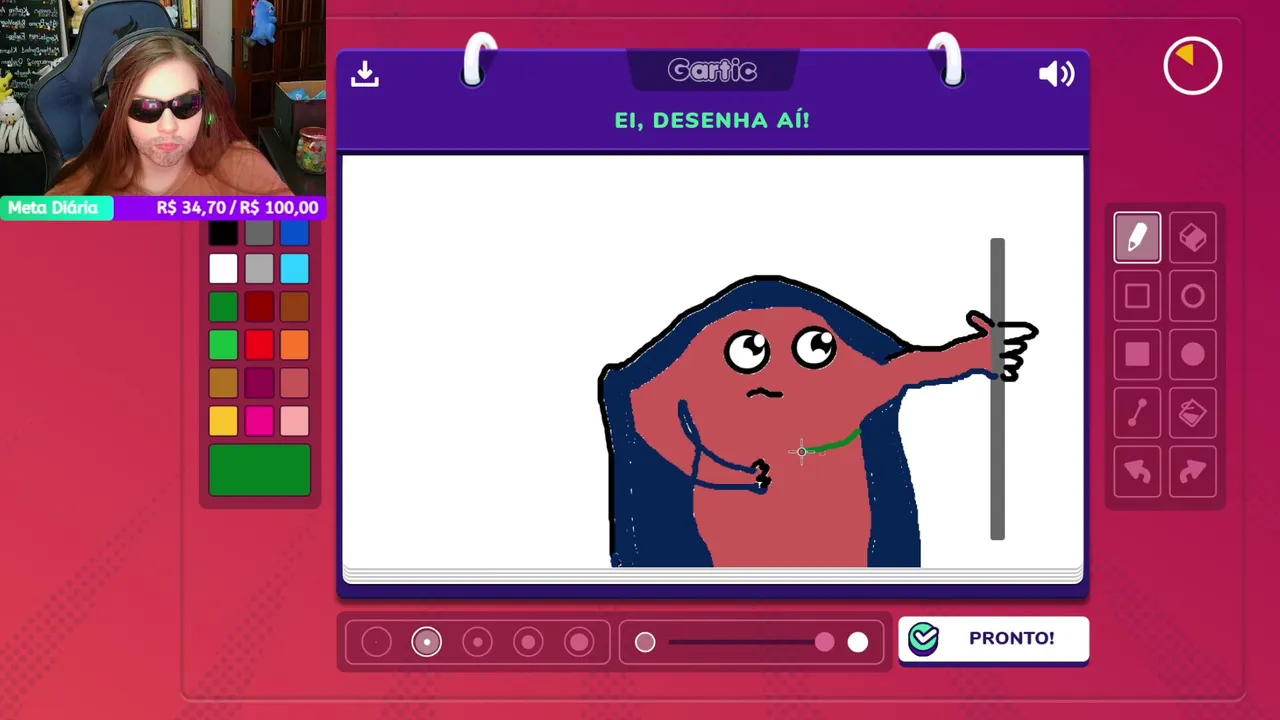This screenshot has height=720, width=1280.
Task: Set full opacity with the white dot
Action: [858, 642]
